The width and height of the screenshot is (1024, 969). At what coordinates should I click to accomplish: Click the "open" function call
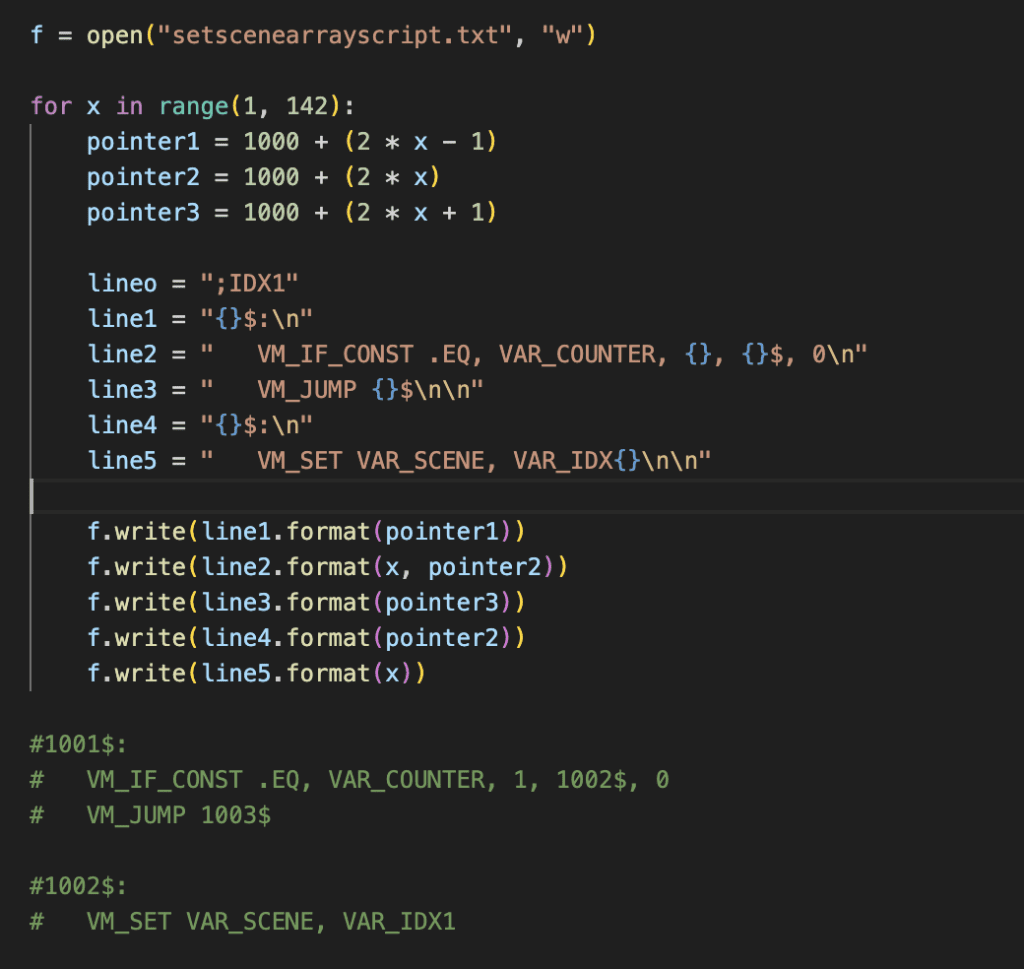point(114,35)
